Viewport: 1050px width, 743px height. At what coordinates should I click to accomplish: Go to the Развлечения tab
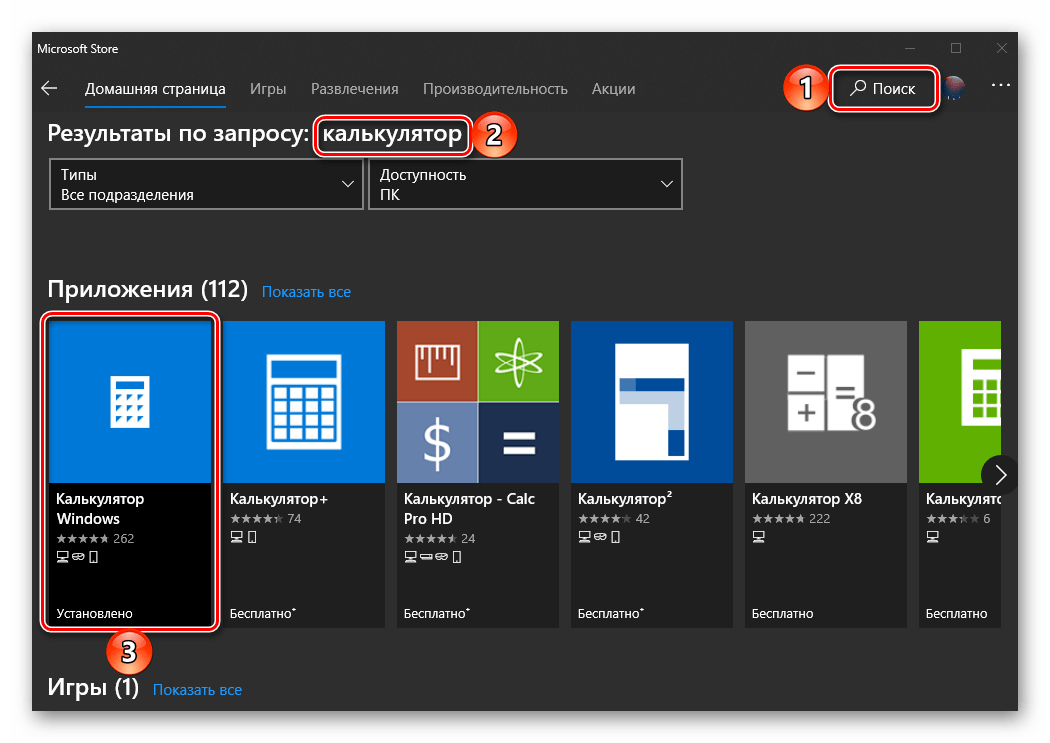pyautogui.click(x=354, y=89)
